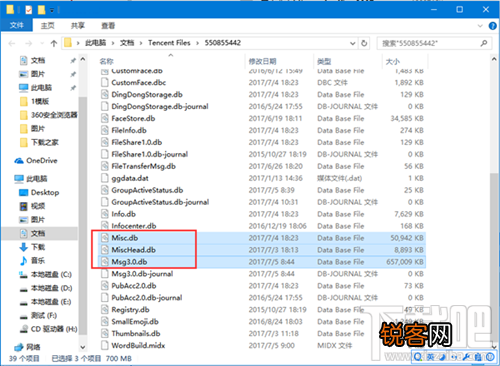The image size is (500, 366).
Task: Select 音乐 in the navigation pane
Action: (38, 261)
